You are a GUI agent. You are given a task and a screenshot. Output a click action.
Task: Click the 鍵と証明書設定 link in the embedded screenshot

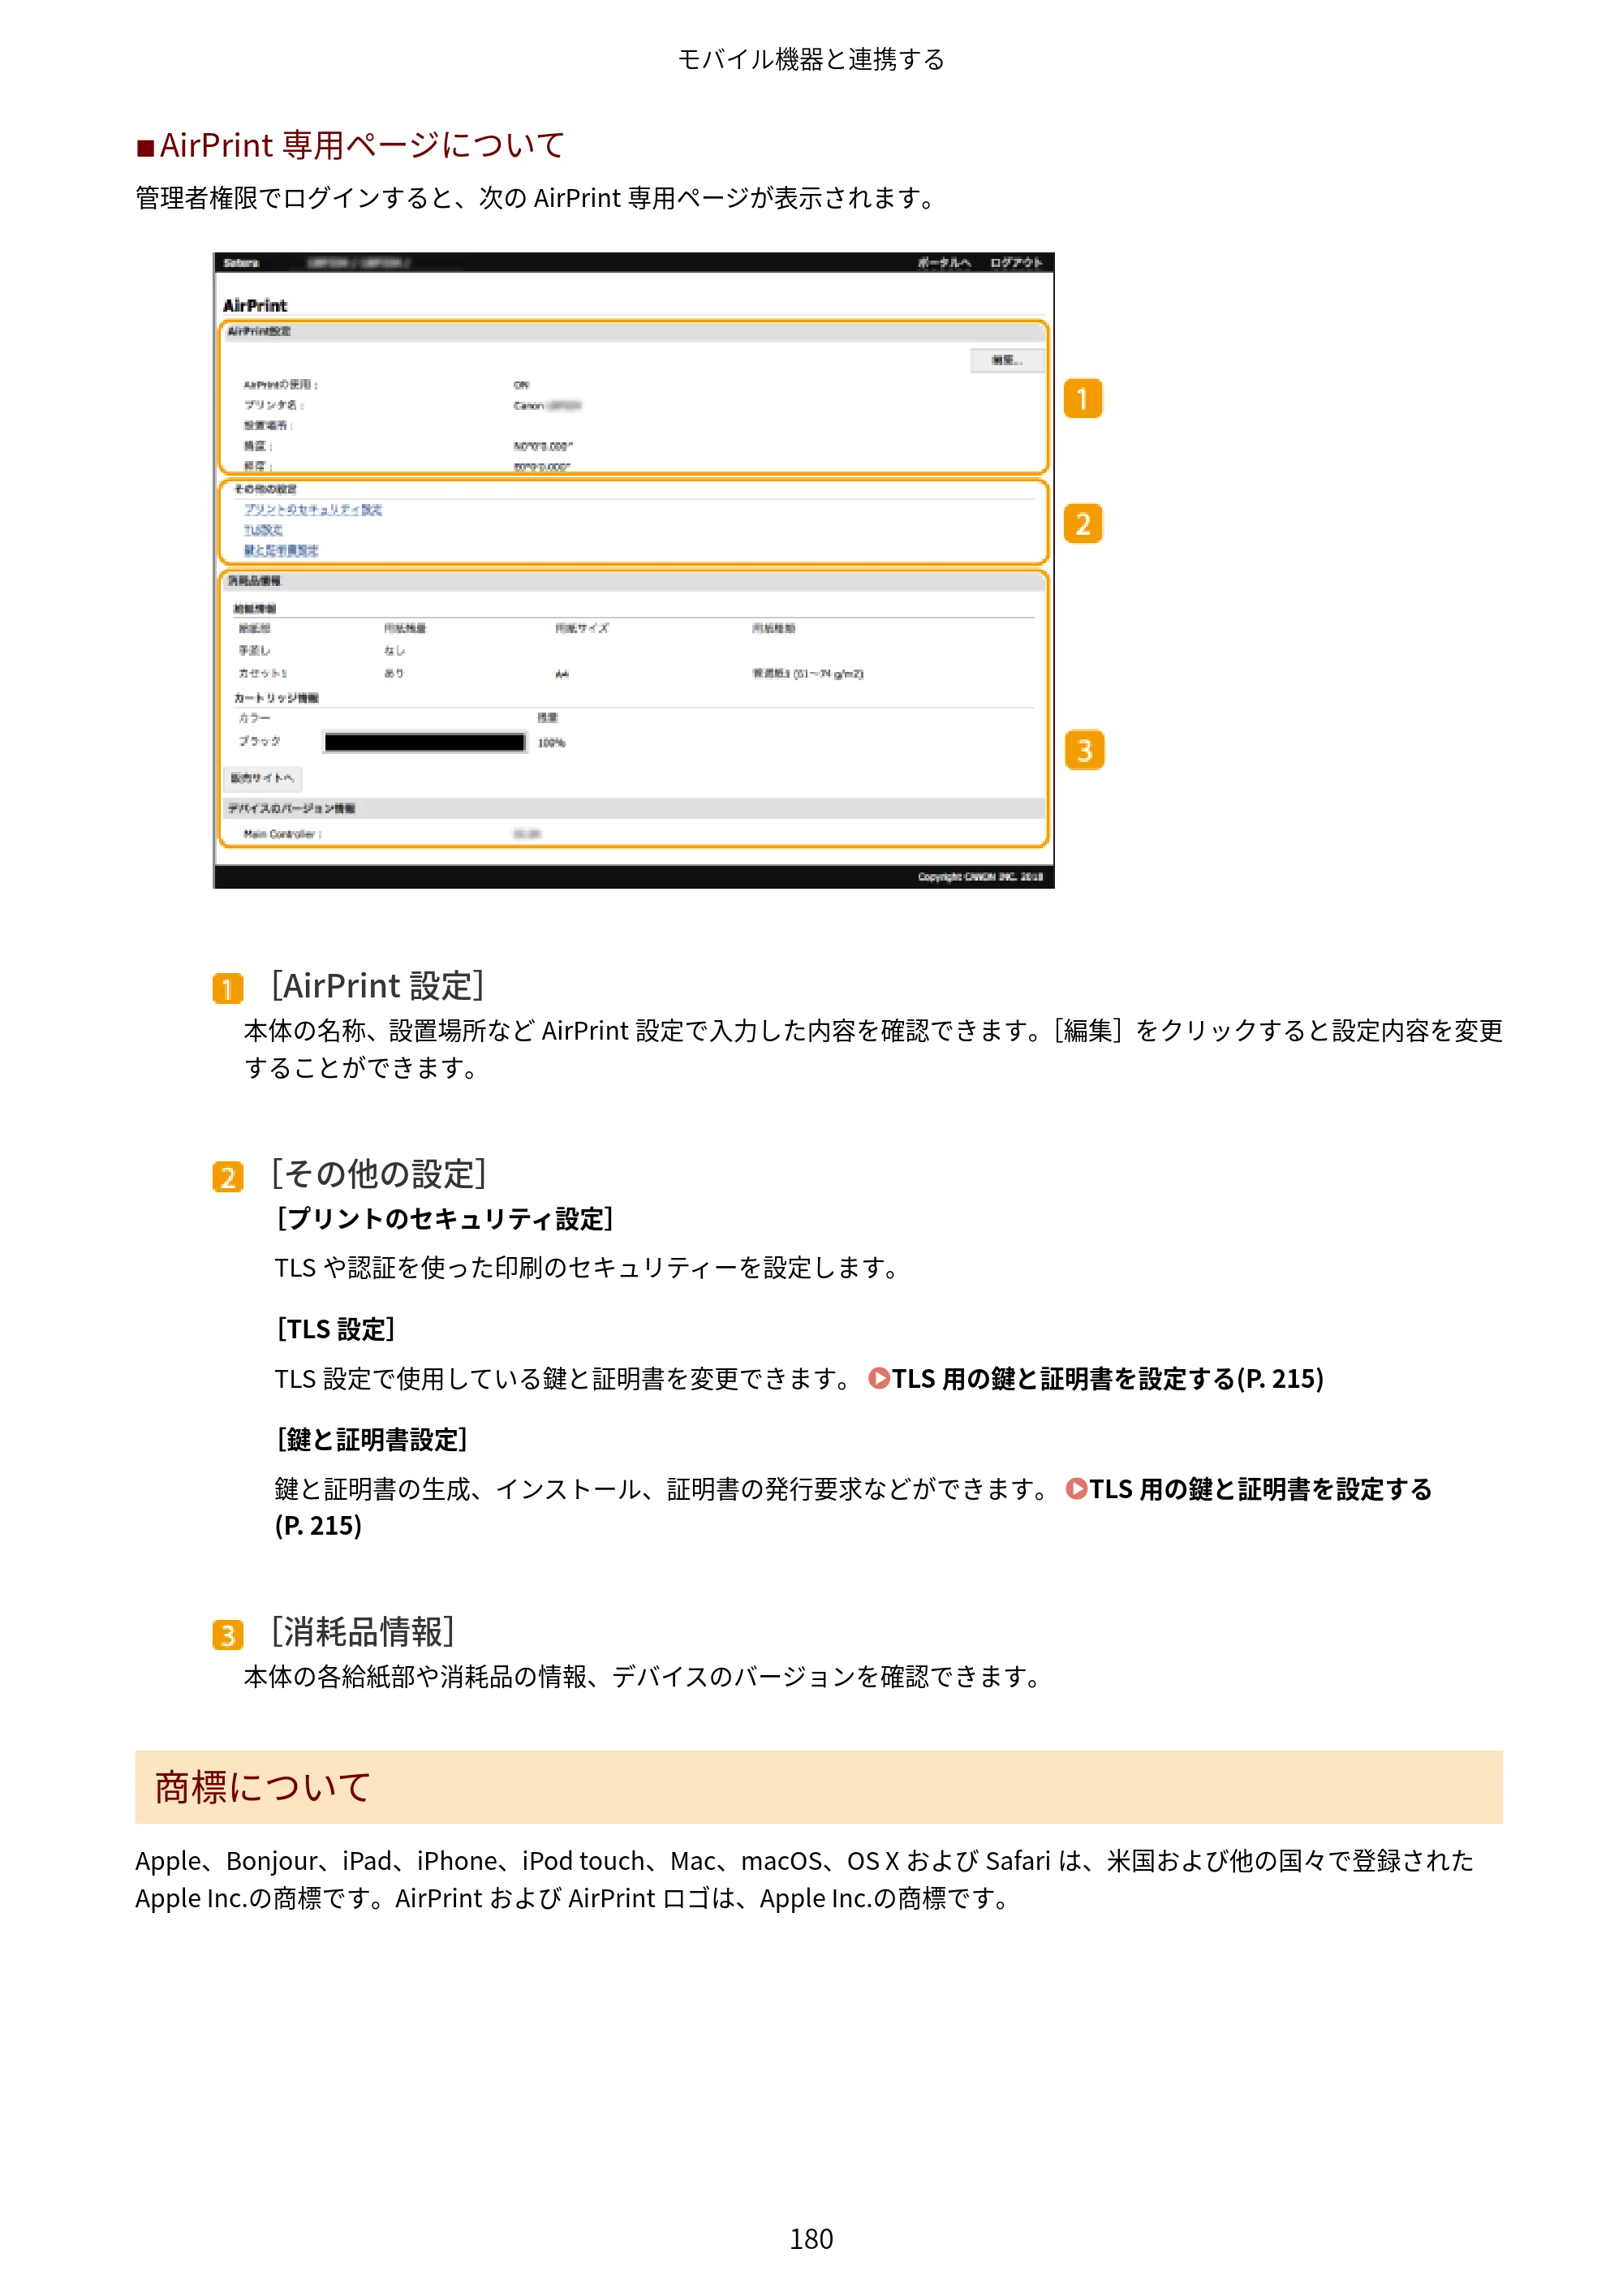point(281,550)
